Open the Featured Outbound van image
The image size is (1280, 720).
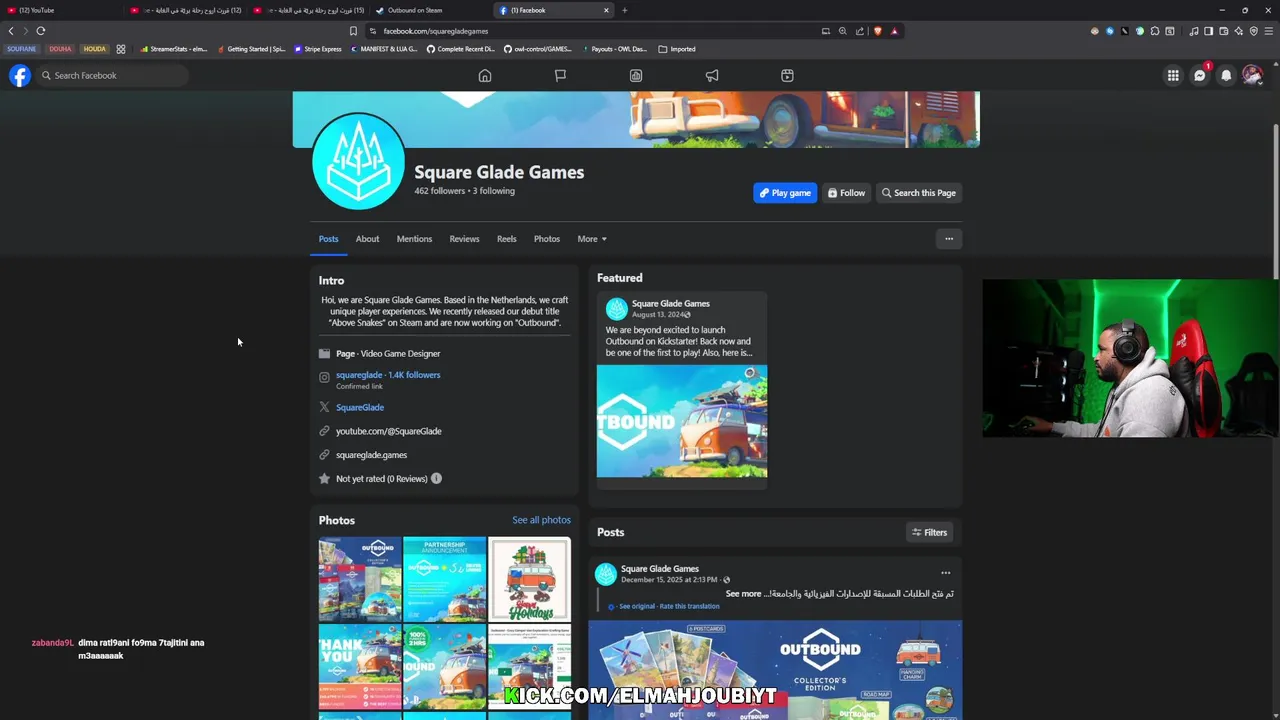(682, 421)
